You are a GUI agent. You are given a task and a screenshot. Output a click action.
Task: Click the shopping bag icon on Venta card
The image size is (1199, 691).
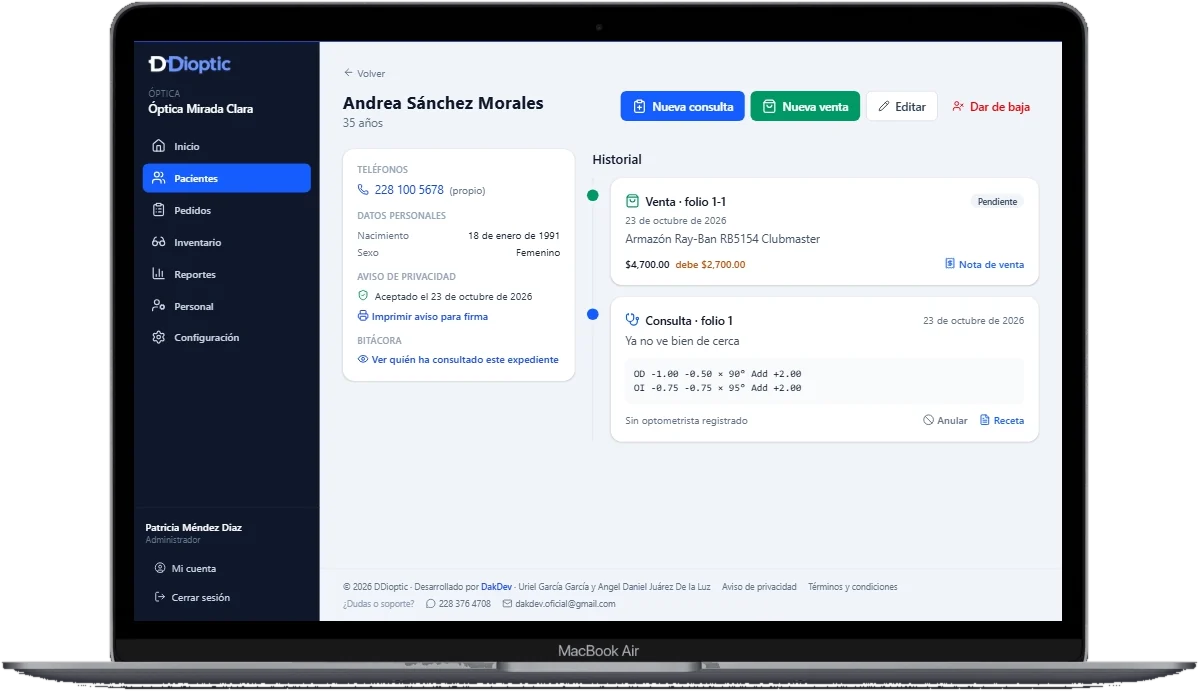coord(632,202)
